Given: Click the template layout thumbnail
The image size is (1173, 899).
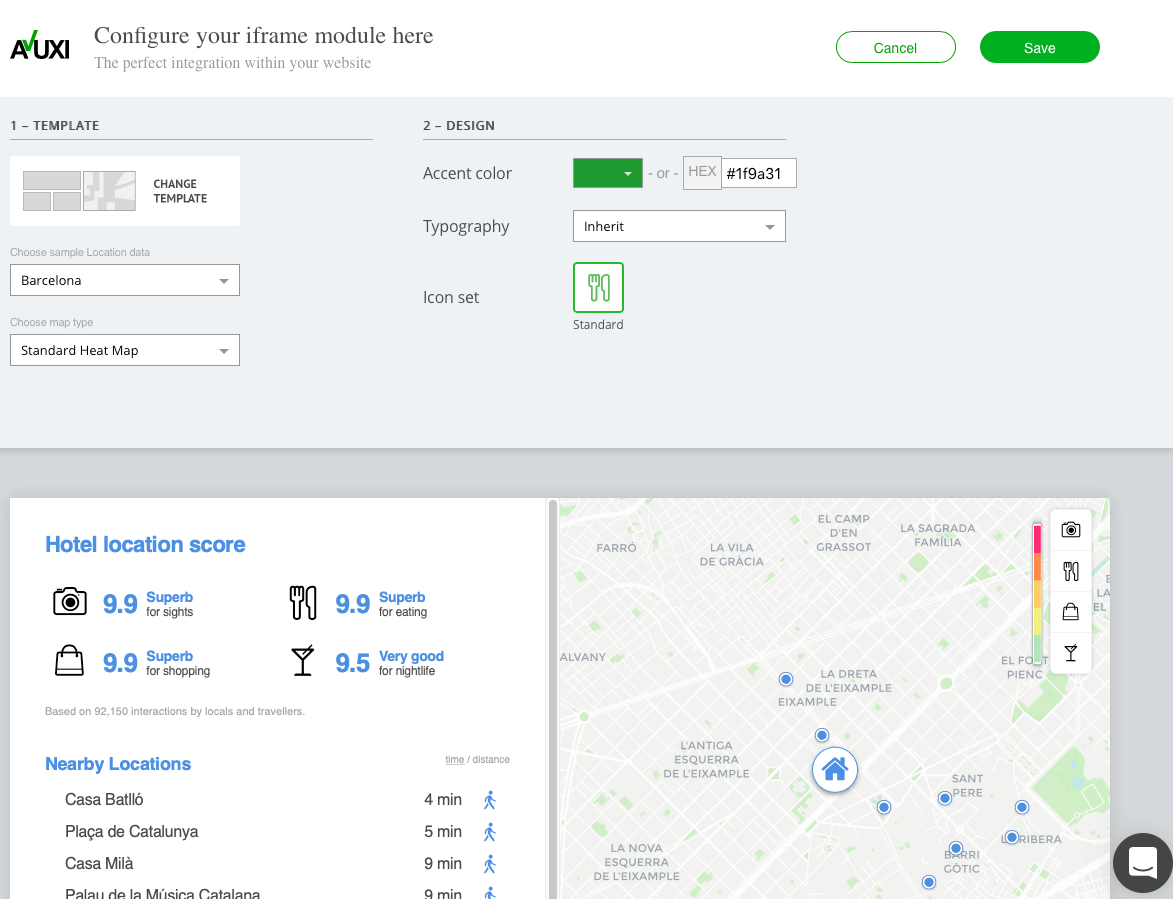Looking at the screenshot, I should 79,191.
